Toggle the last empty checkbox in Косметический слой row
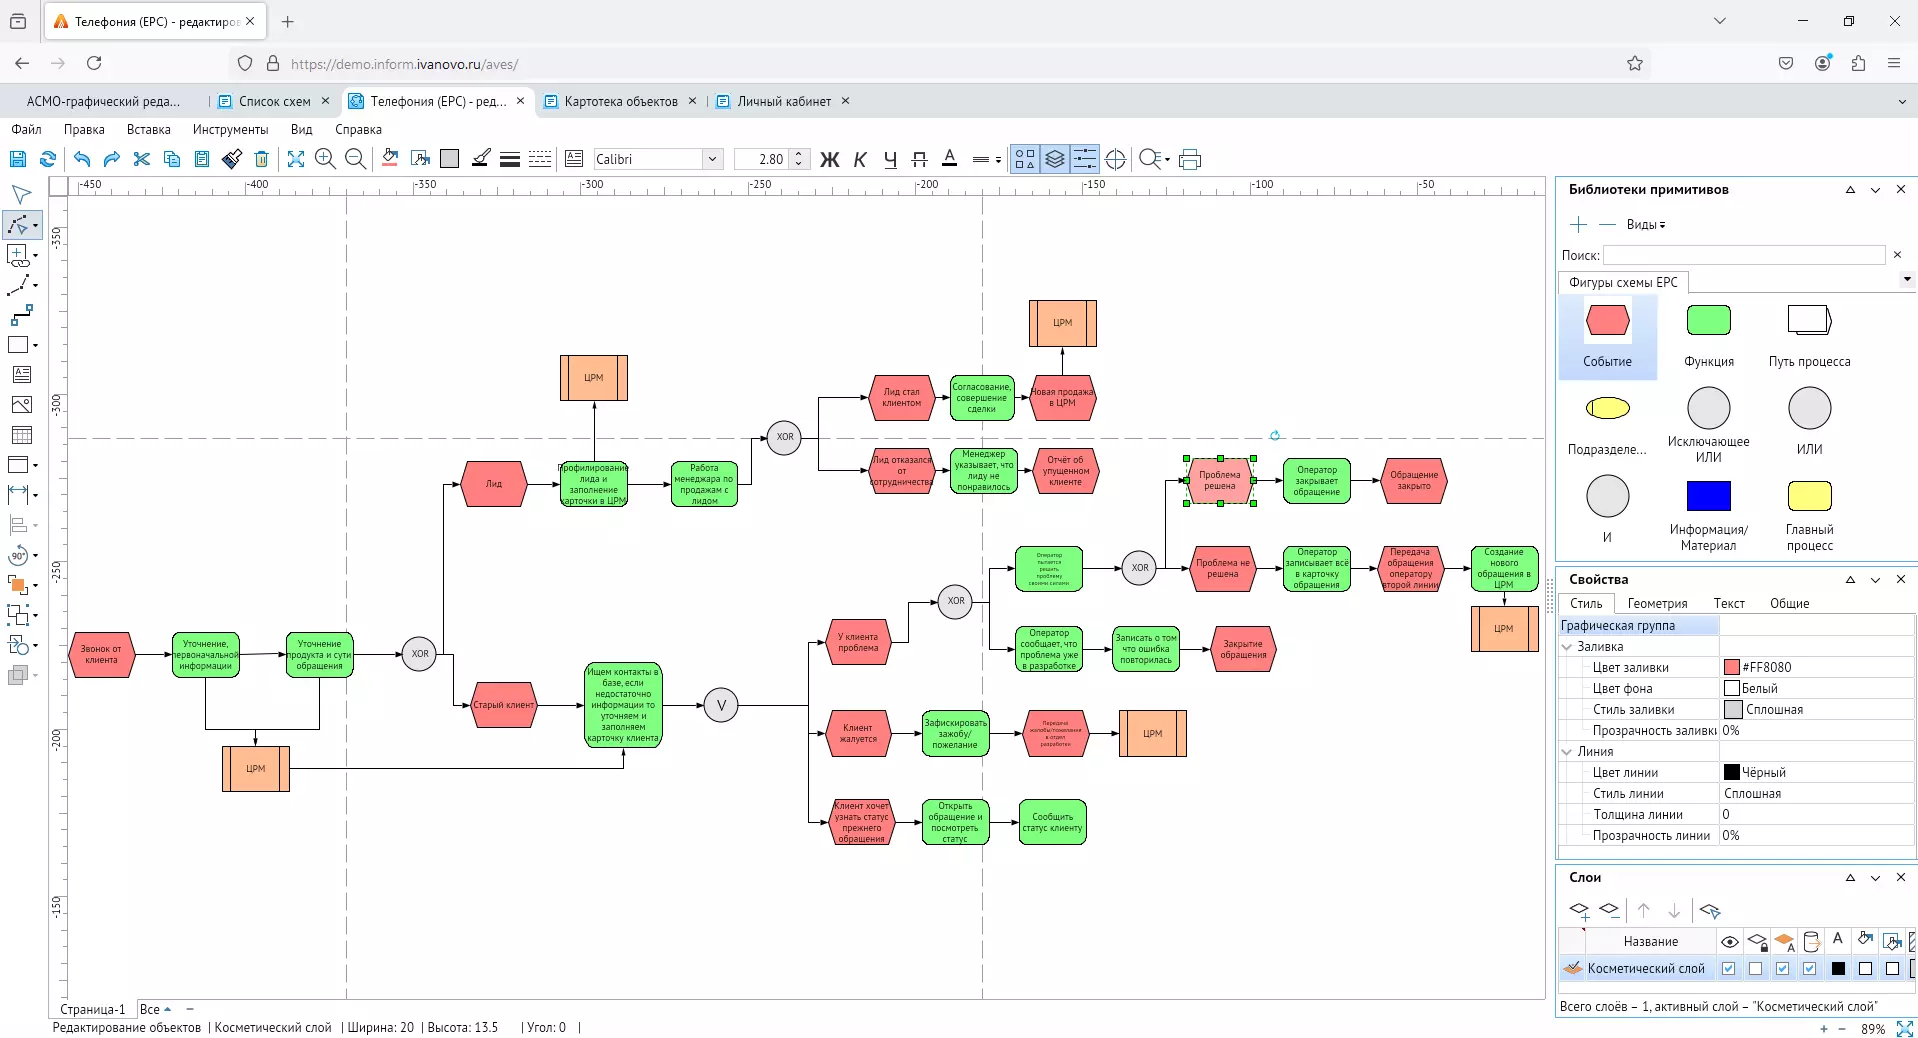The width and height of the screenshot is (1918, 1038). click(x=1892, y=968)
